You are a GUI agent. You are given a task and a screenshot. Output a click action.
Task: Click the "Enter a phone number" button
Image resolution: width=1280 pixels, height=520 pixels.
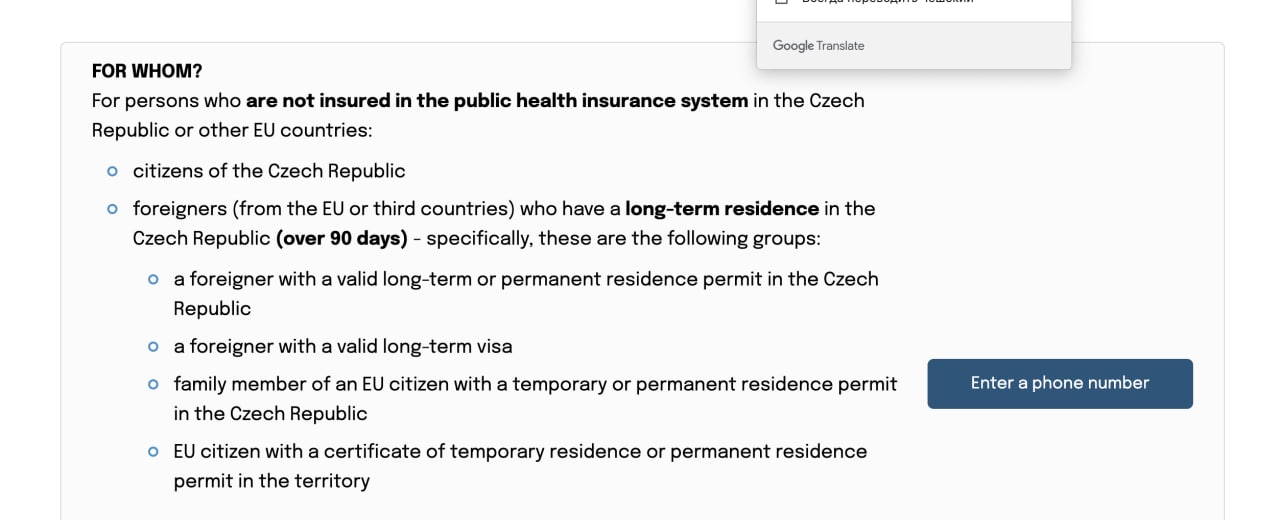1060,384
